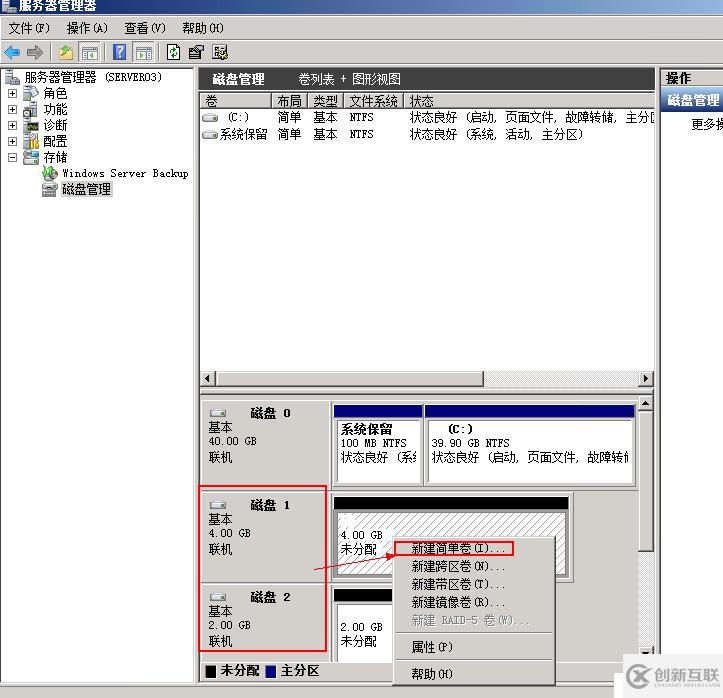This screenshot has height=698, width=723.
Task: Choose 新建跨区卷(N)... from context menu
Action: click(x=474, y=566)
